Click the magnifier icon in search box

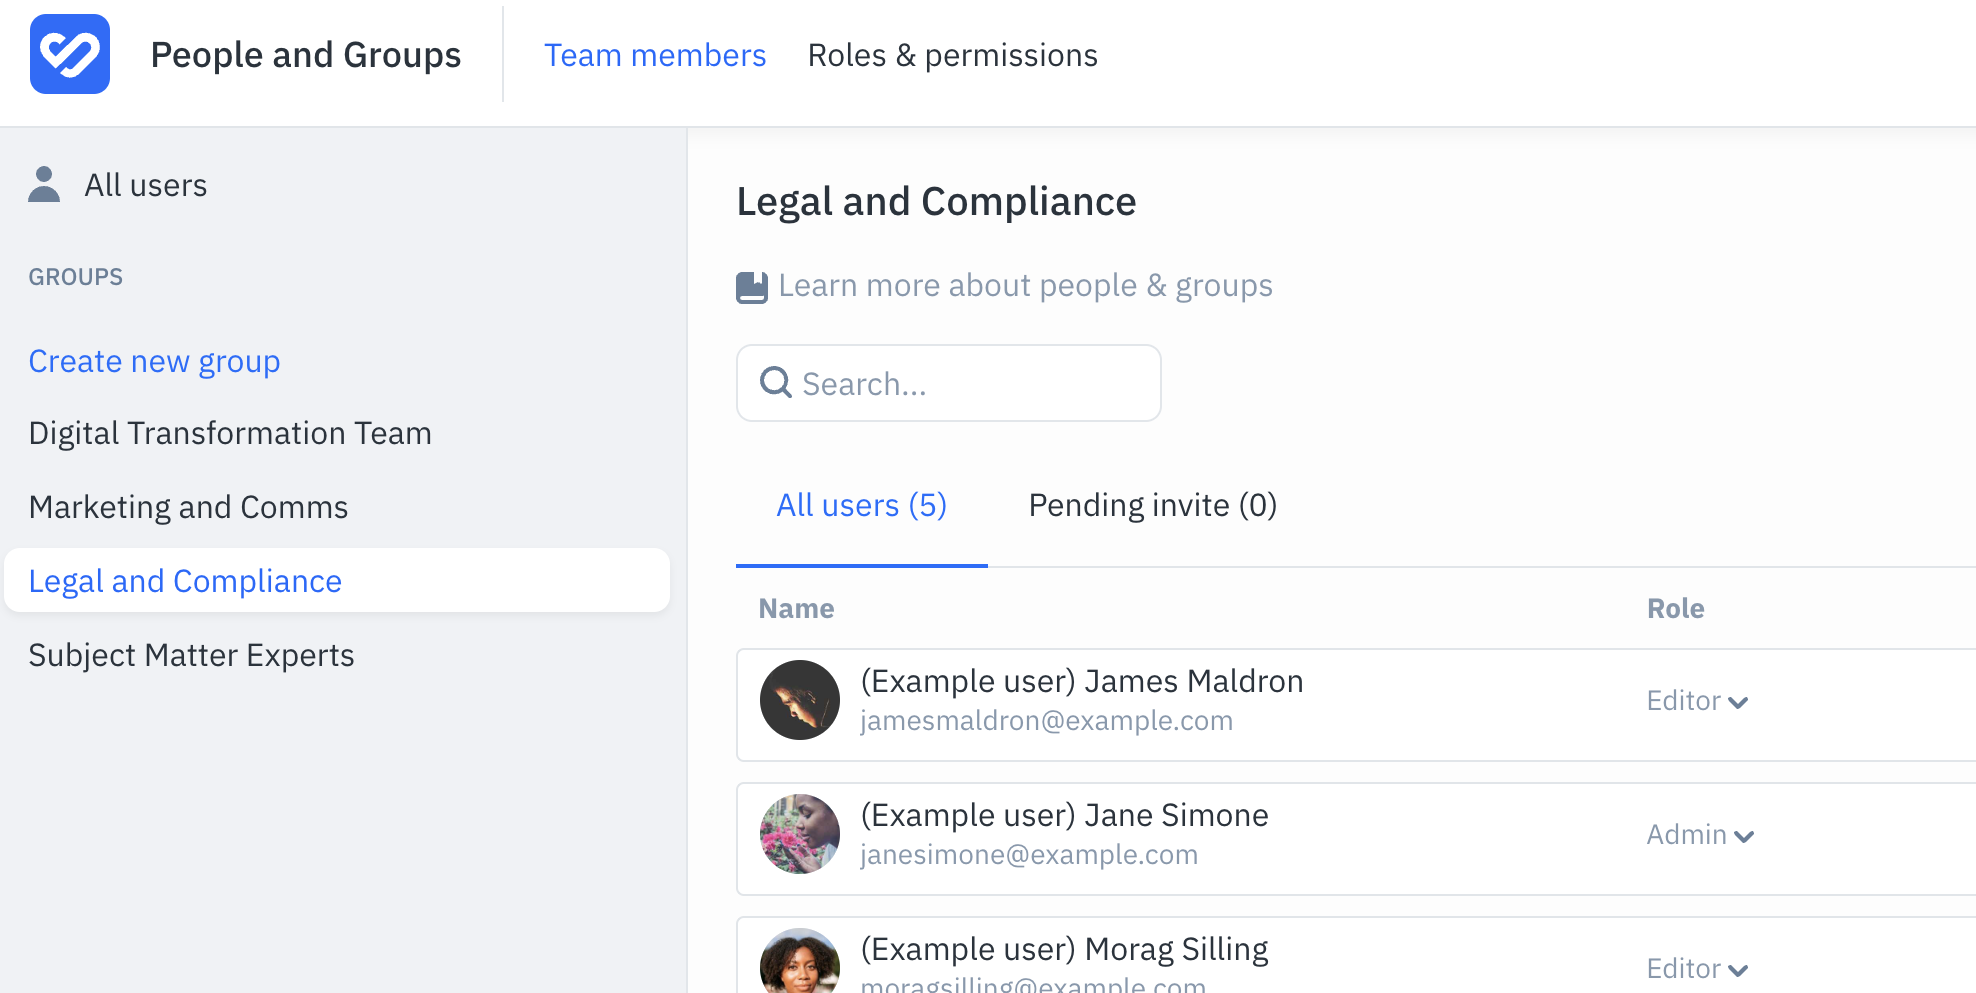point(776,382)
